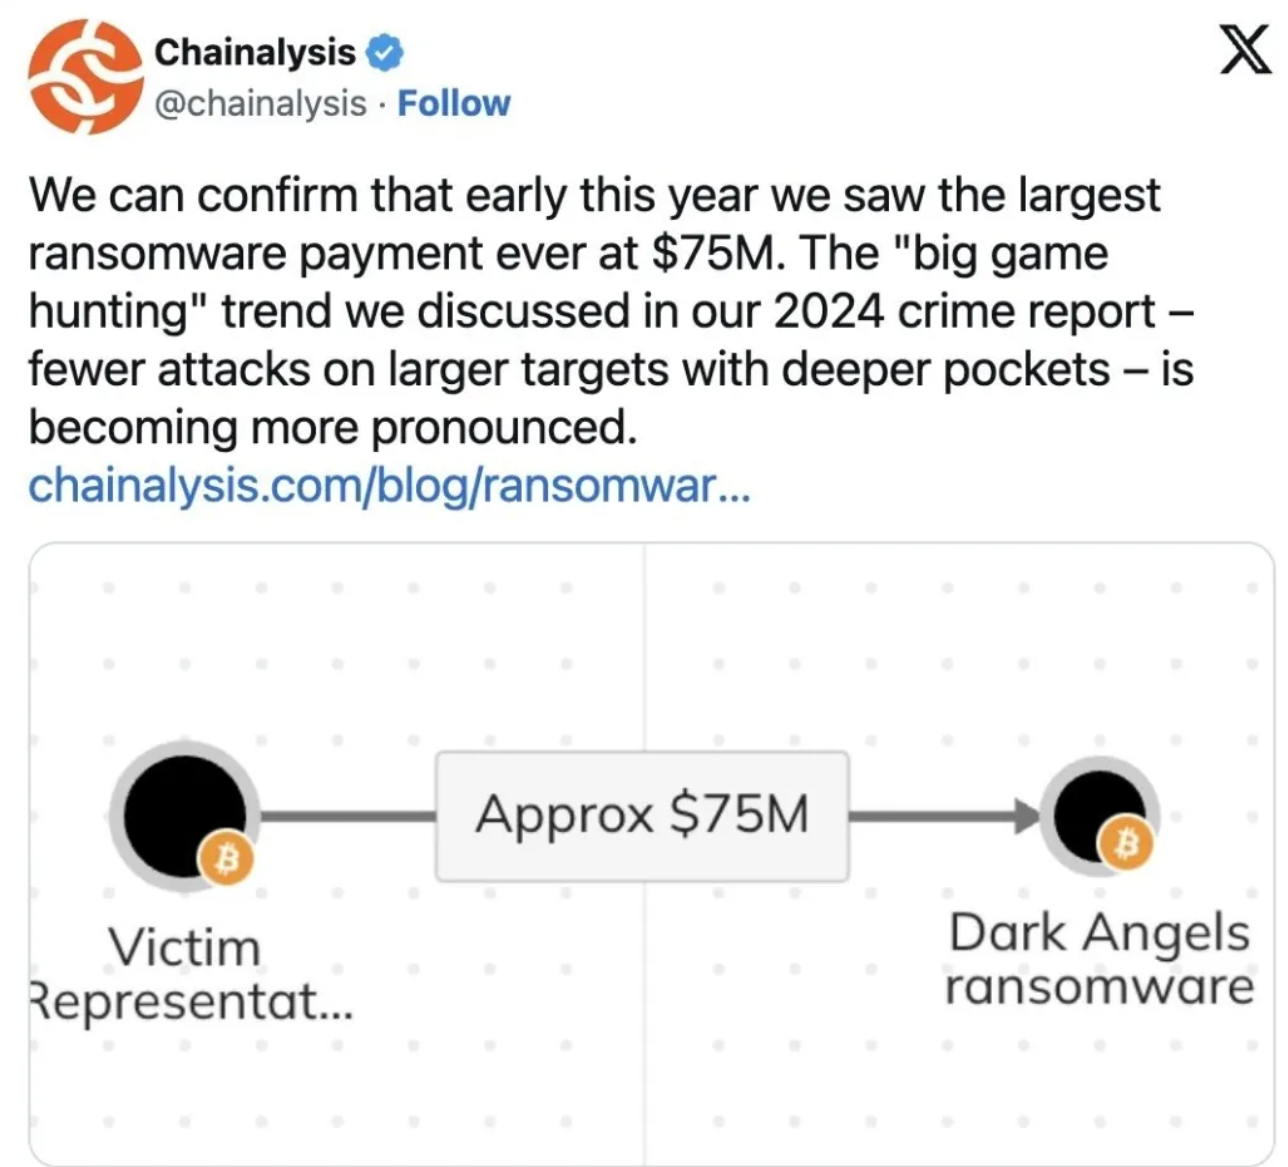Viewport: 1288px width, 1167px height.
Task: Open the @chainalysis handle profile link
Action: pyautogui.click(x=260, y=103)
